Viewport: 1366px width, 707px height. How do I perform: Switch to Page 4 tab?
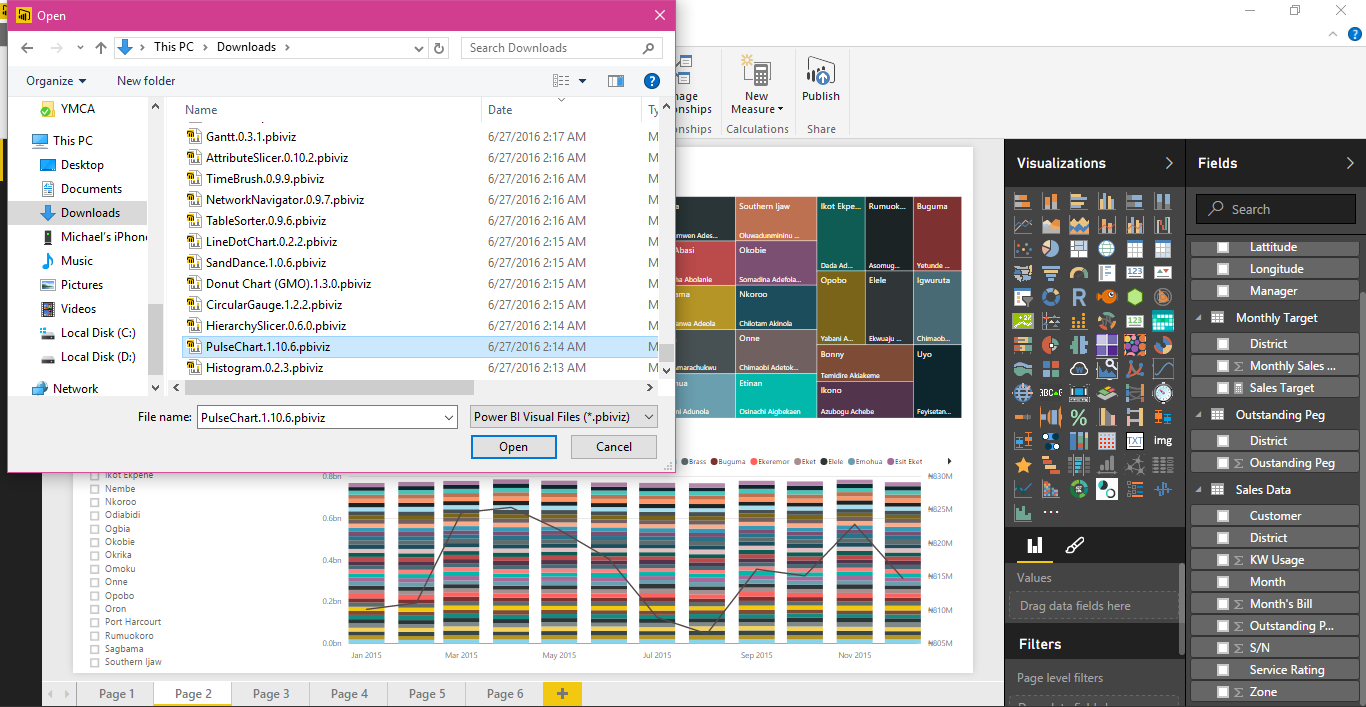(349, 694)
